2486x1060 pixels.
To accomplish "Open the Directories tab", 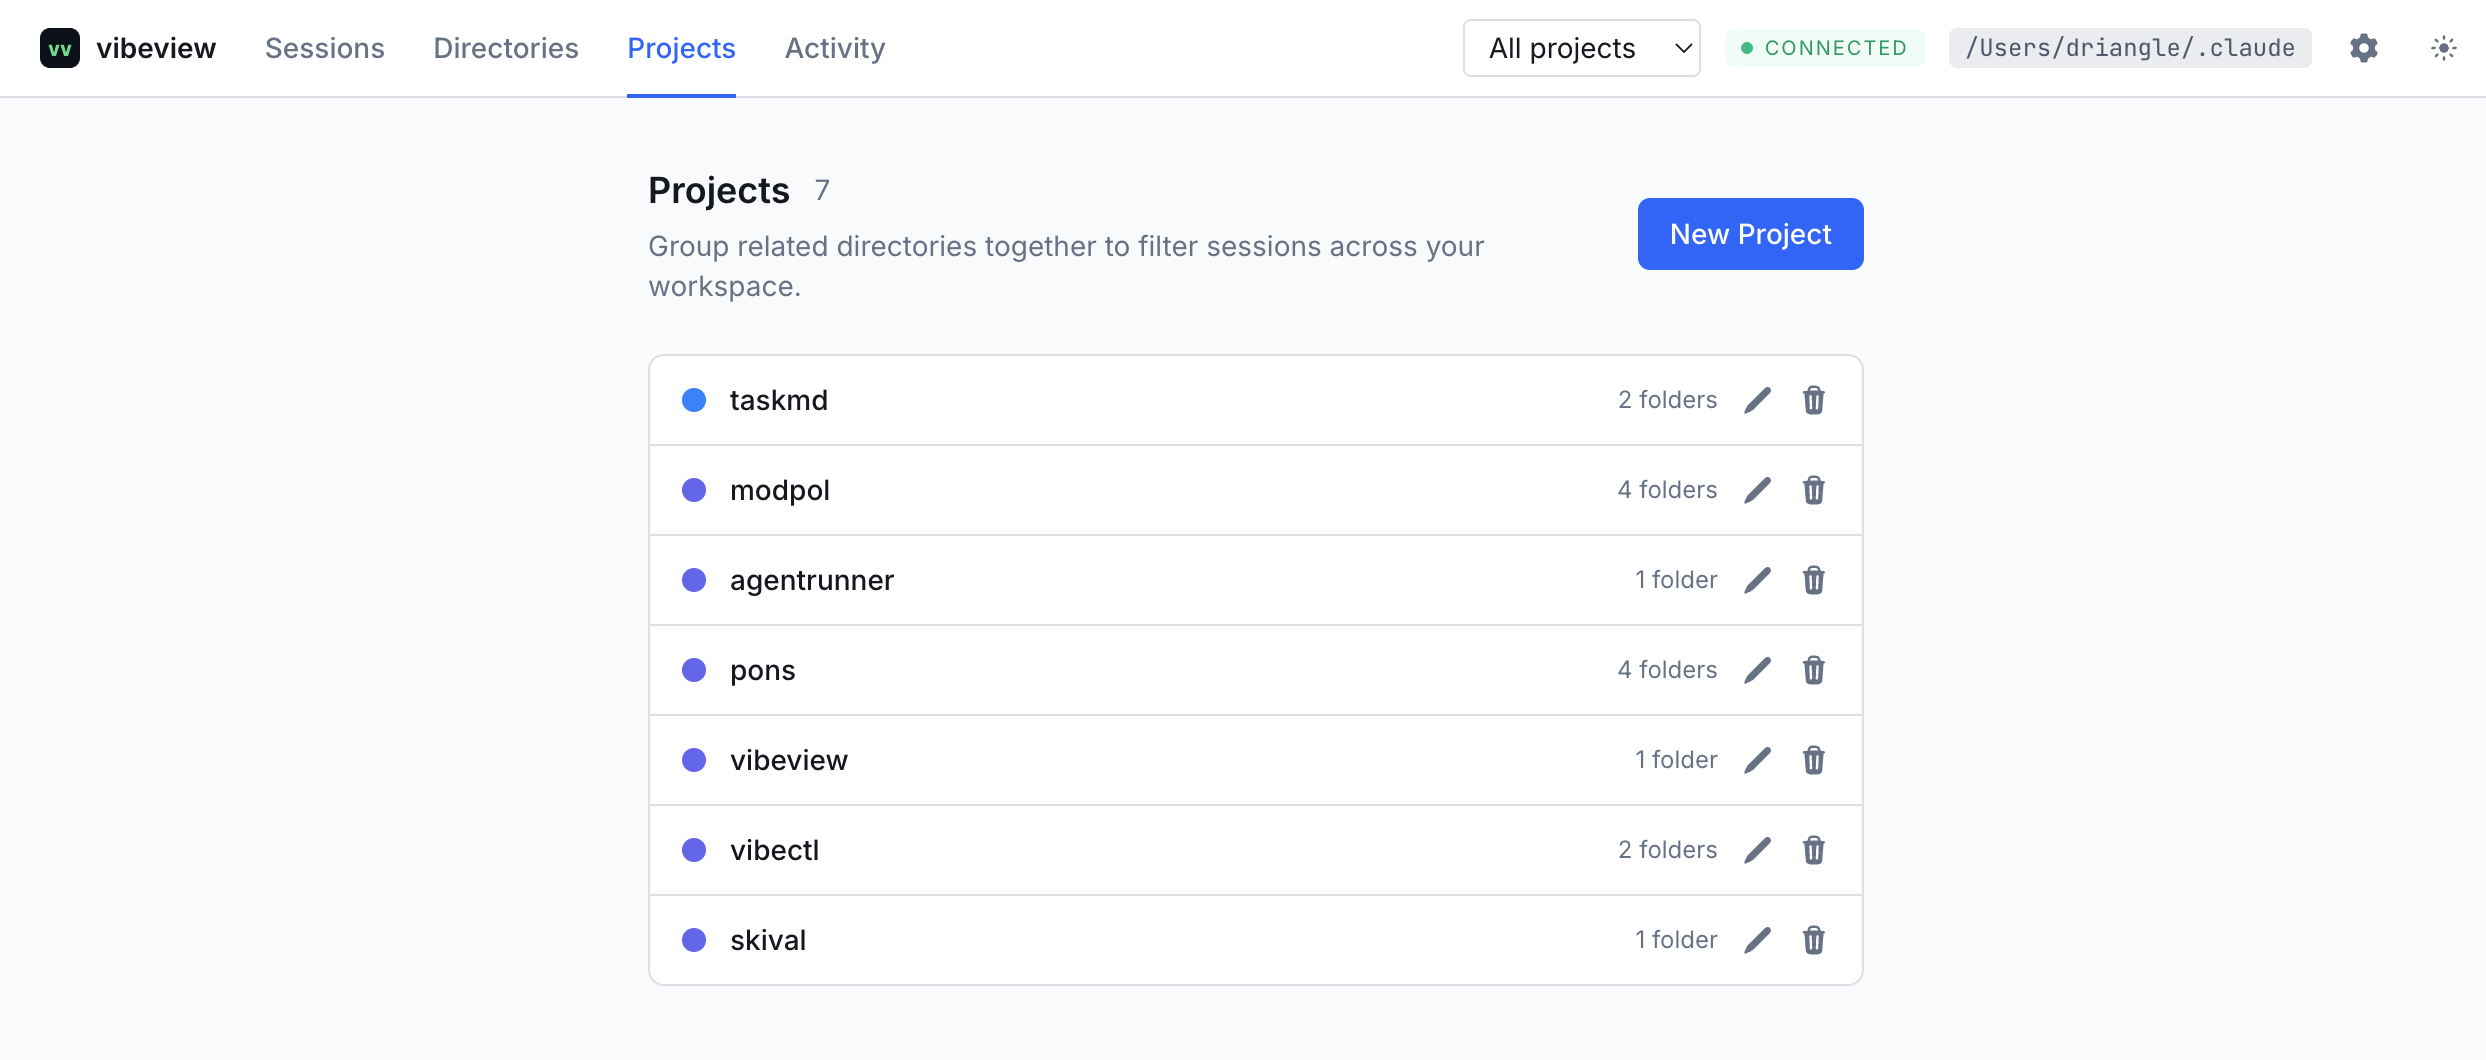I will [x=505, y=47].
